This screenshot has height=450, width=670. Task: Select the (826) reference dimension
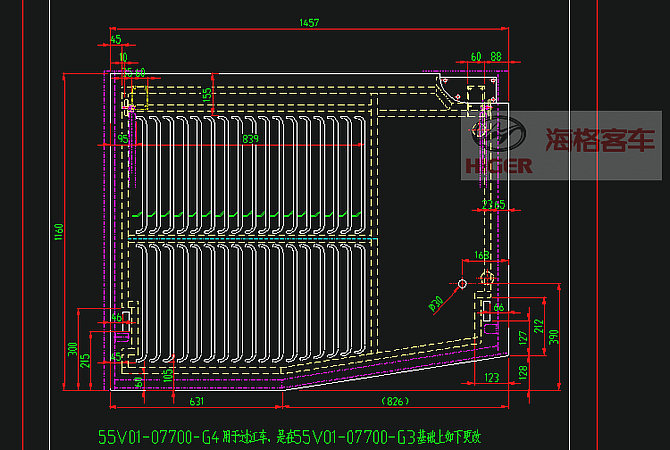pos(396,402)
